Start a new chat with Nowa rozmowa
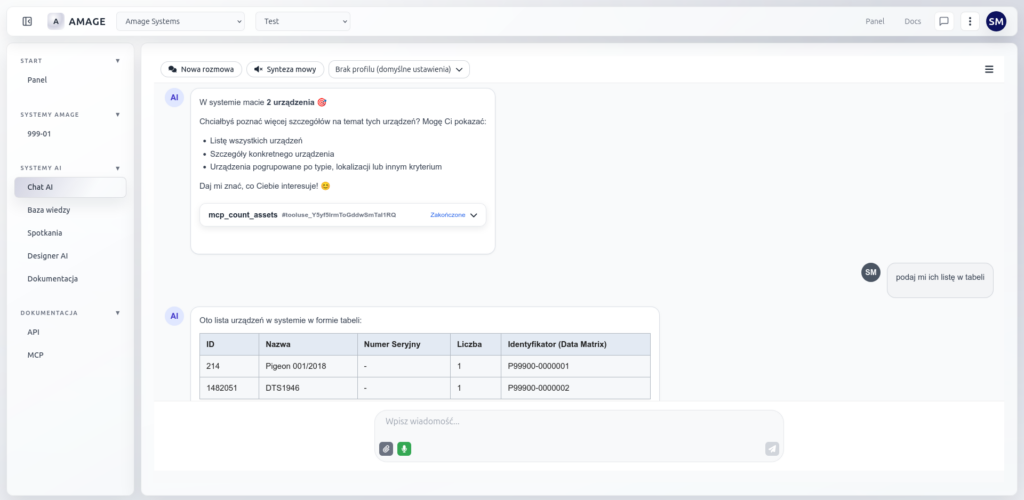The image size is (1024, 500). click(201, 69)
